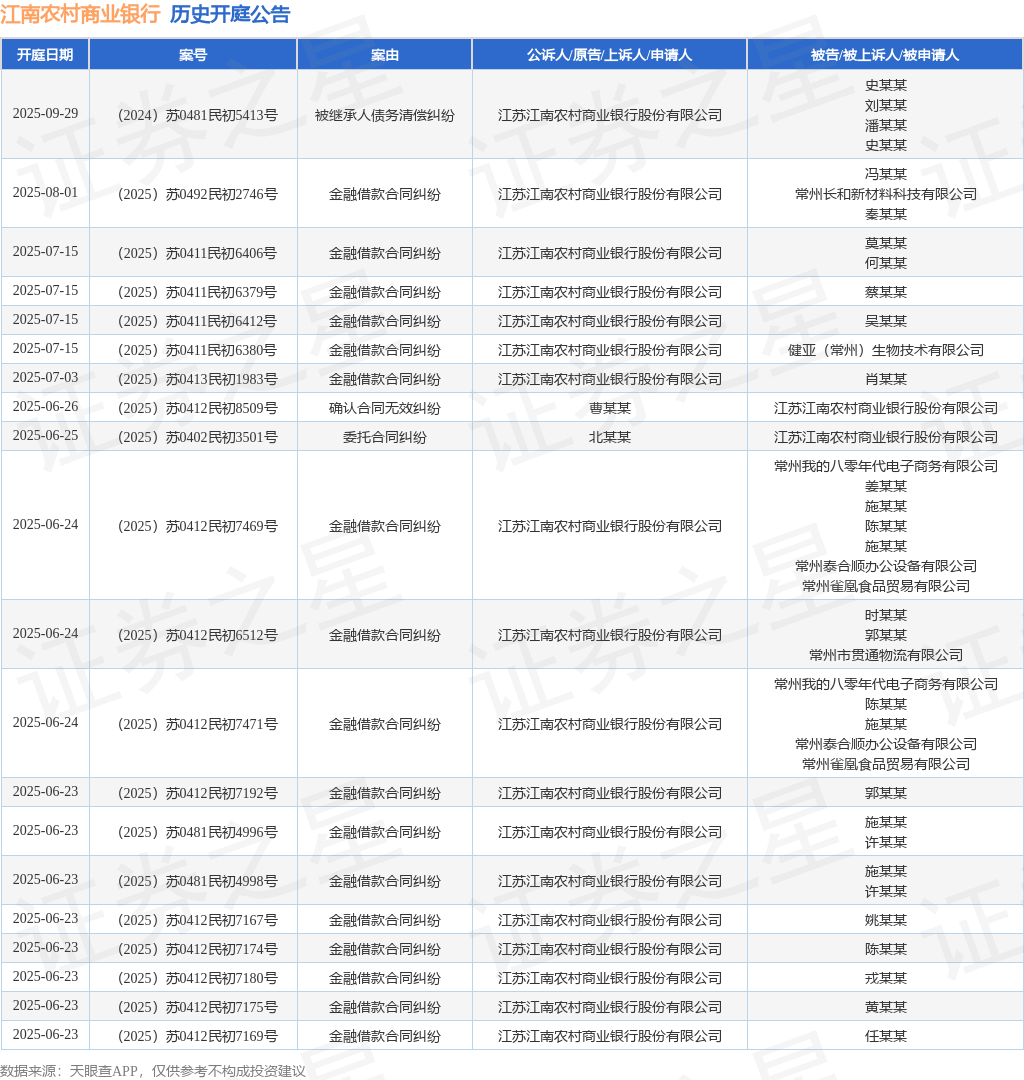Click the 公诉人/原告/上诉人/申请人 column header
The image size is (1024, 1080).
[609, 55]
